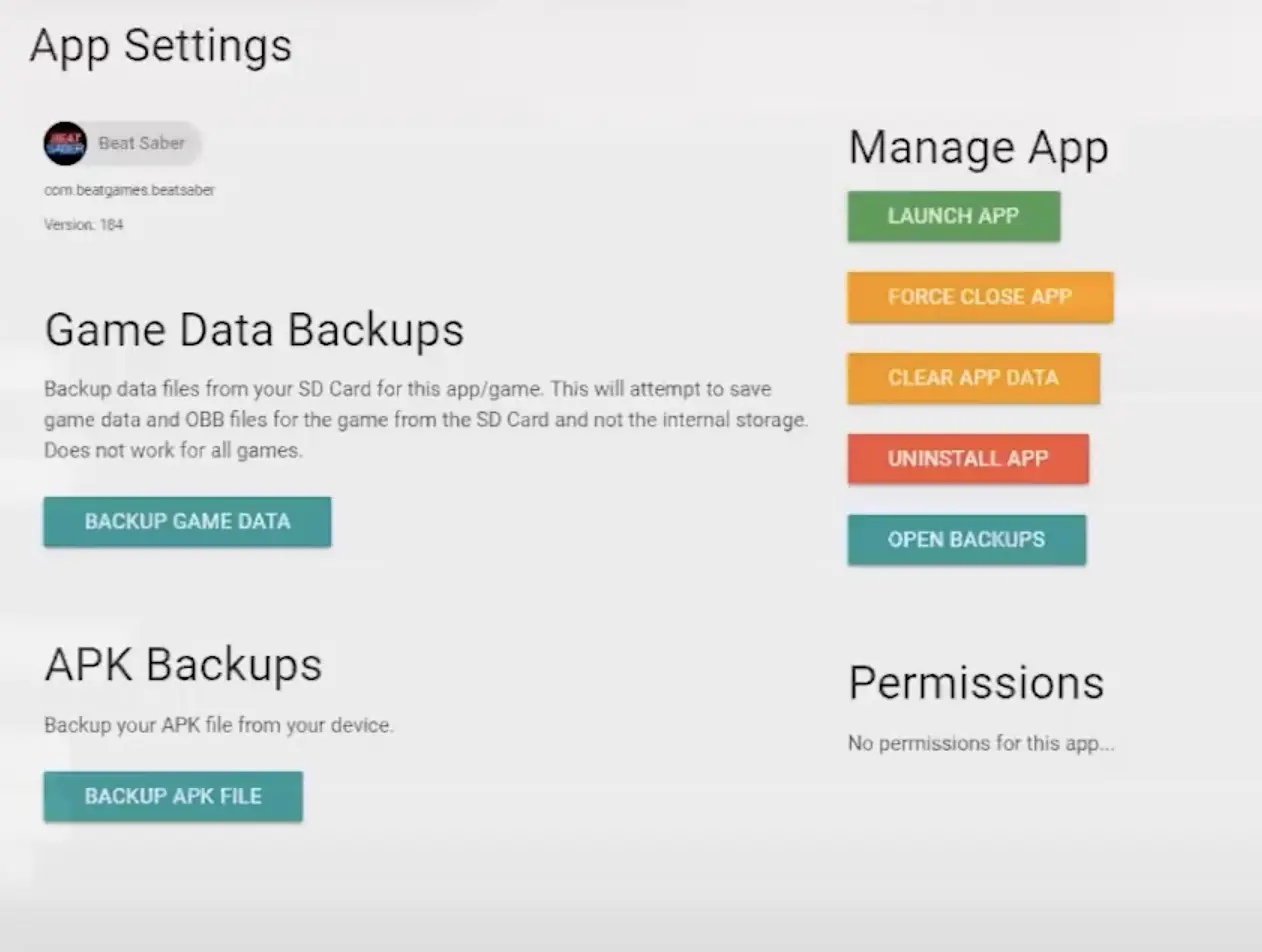This screenshot has width=1262, height=952.
Task: Hit the FORCE CLOSE APP button
Action: pos(980,297)
